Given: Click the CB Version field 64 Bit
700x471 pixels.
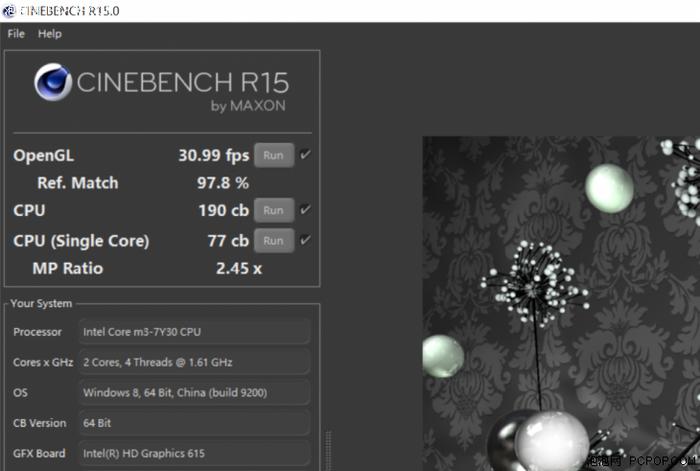Looking at the screenshot, I should pyautogui.click(x=194, y=423).
